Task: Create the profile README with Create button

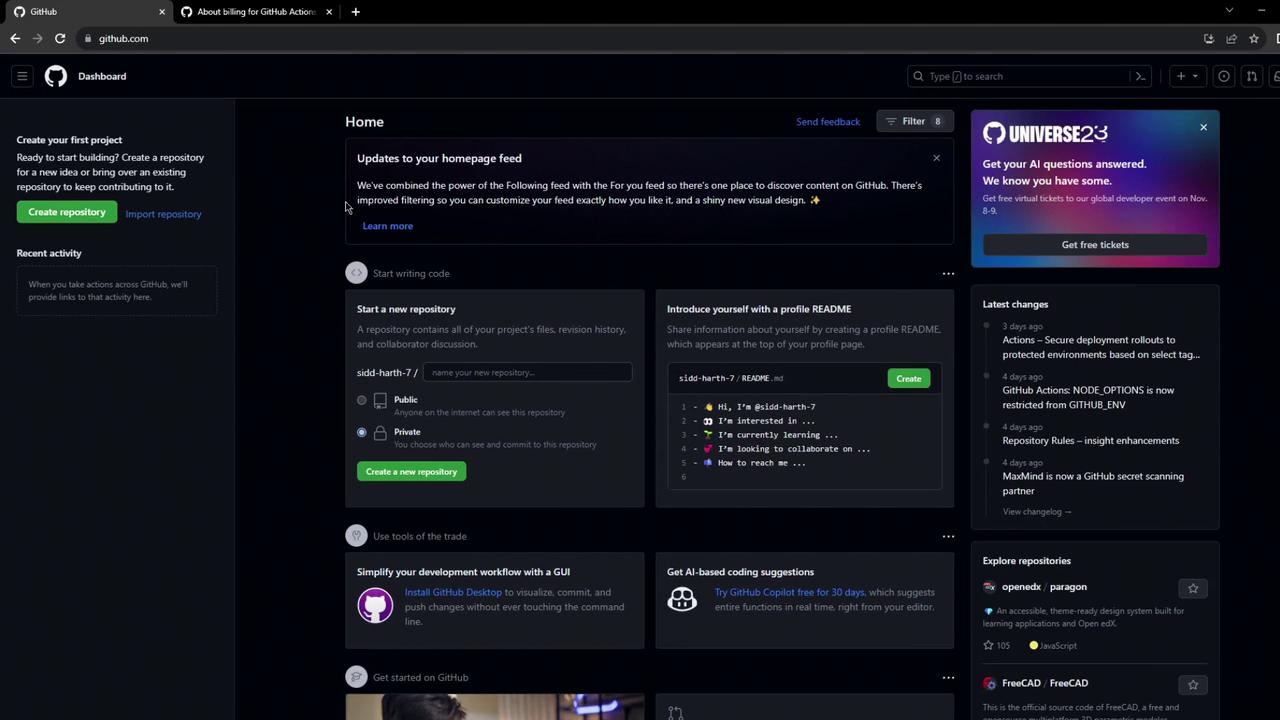Action: (x=908, y=378)
